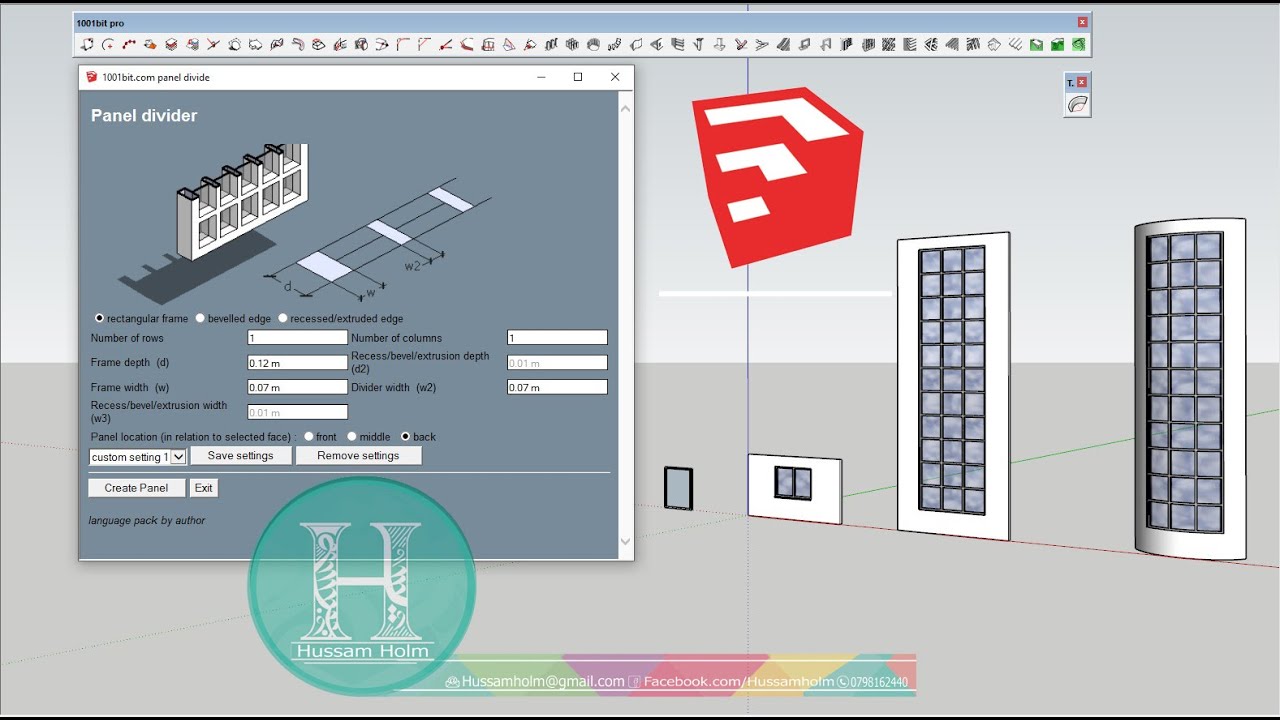Choose the rectangular frame radio option
This screenshot has width=1280, height=720.
point(99,318)
